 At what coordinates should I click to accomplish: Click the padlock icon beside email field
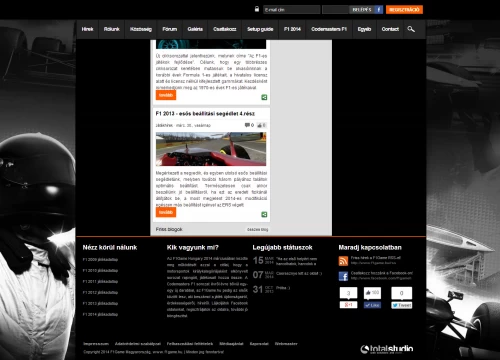coord(257,9)
